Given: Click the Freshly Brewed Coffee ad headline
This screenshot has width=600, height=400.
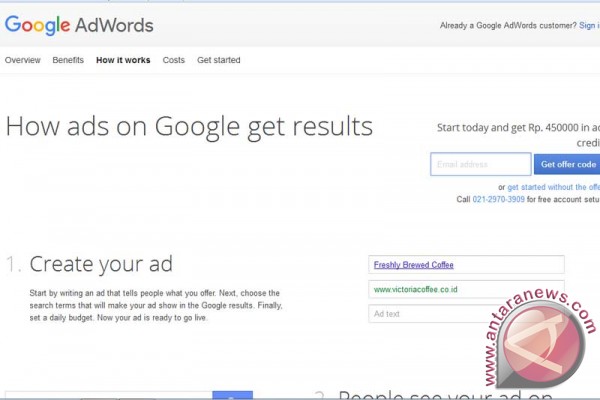Looking at the screenshot, I should (x=414, y=265).
